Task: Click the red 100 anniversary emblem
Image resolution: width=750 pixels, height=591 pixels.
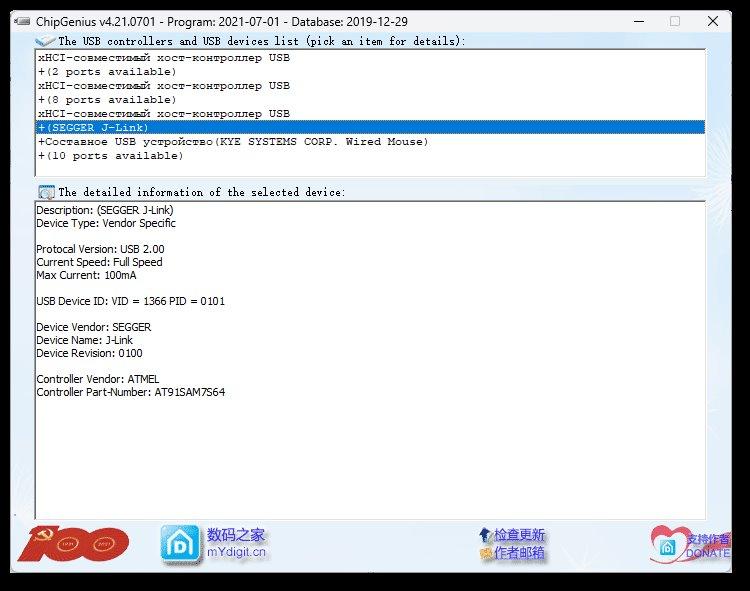Action: (x=73, y=544)
